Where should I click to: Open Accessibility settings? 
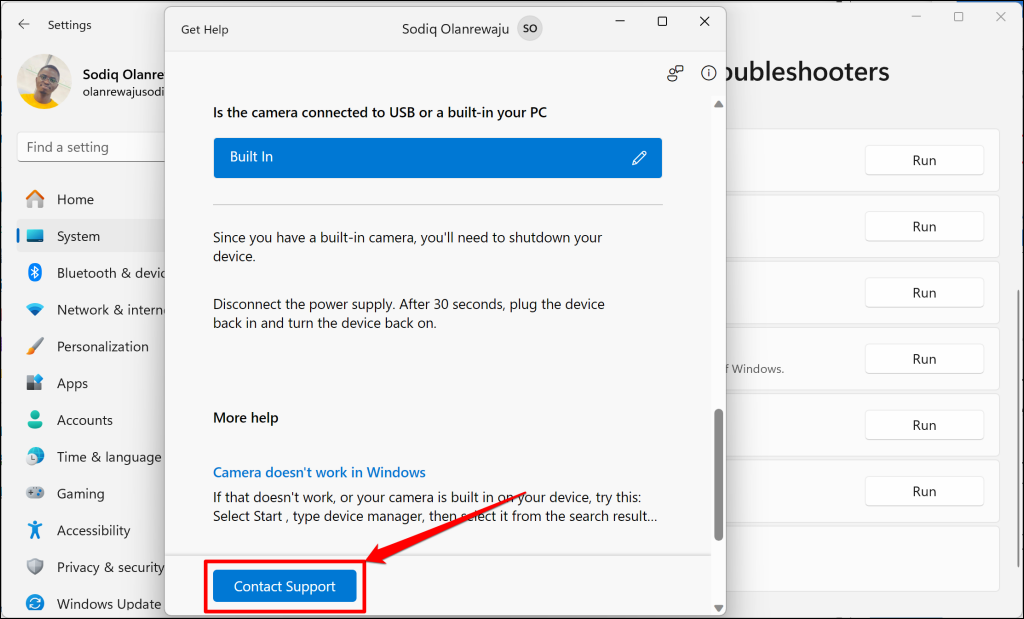91,530
